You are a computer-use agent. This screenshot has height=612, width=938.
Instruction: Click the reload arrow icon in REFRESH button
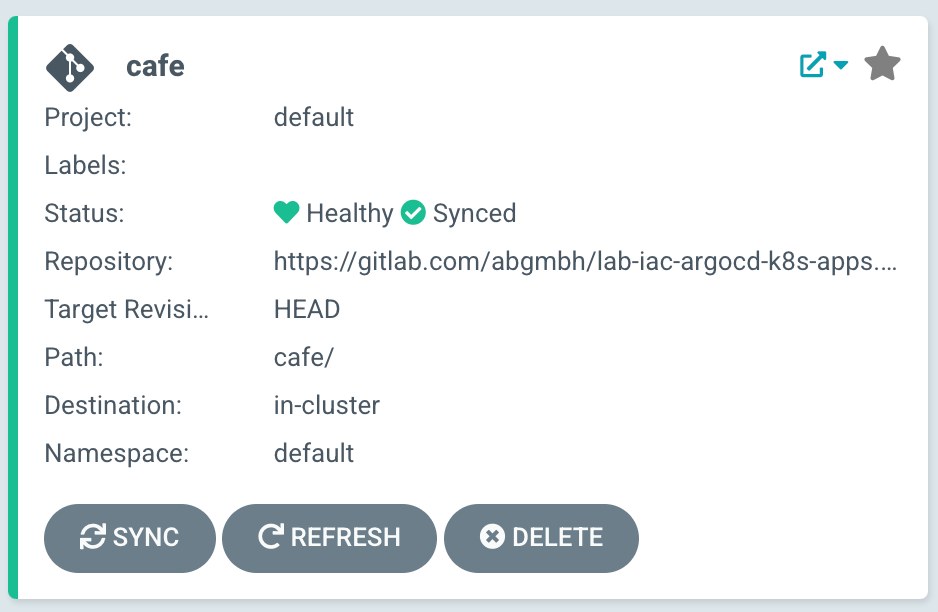(271, 537)
